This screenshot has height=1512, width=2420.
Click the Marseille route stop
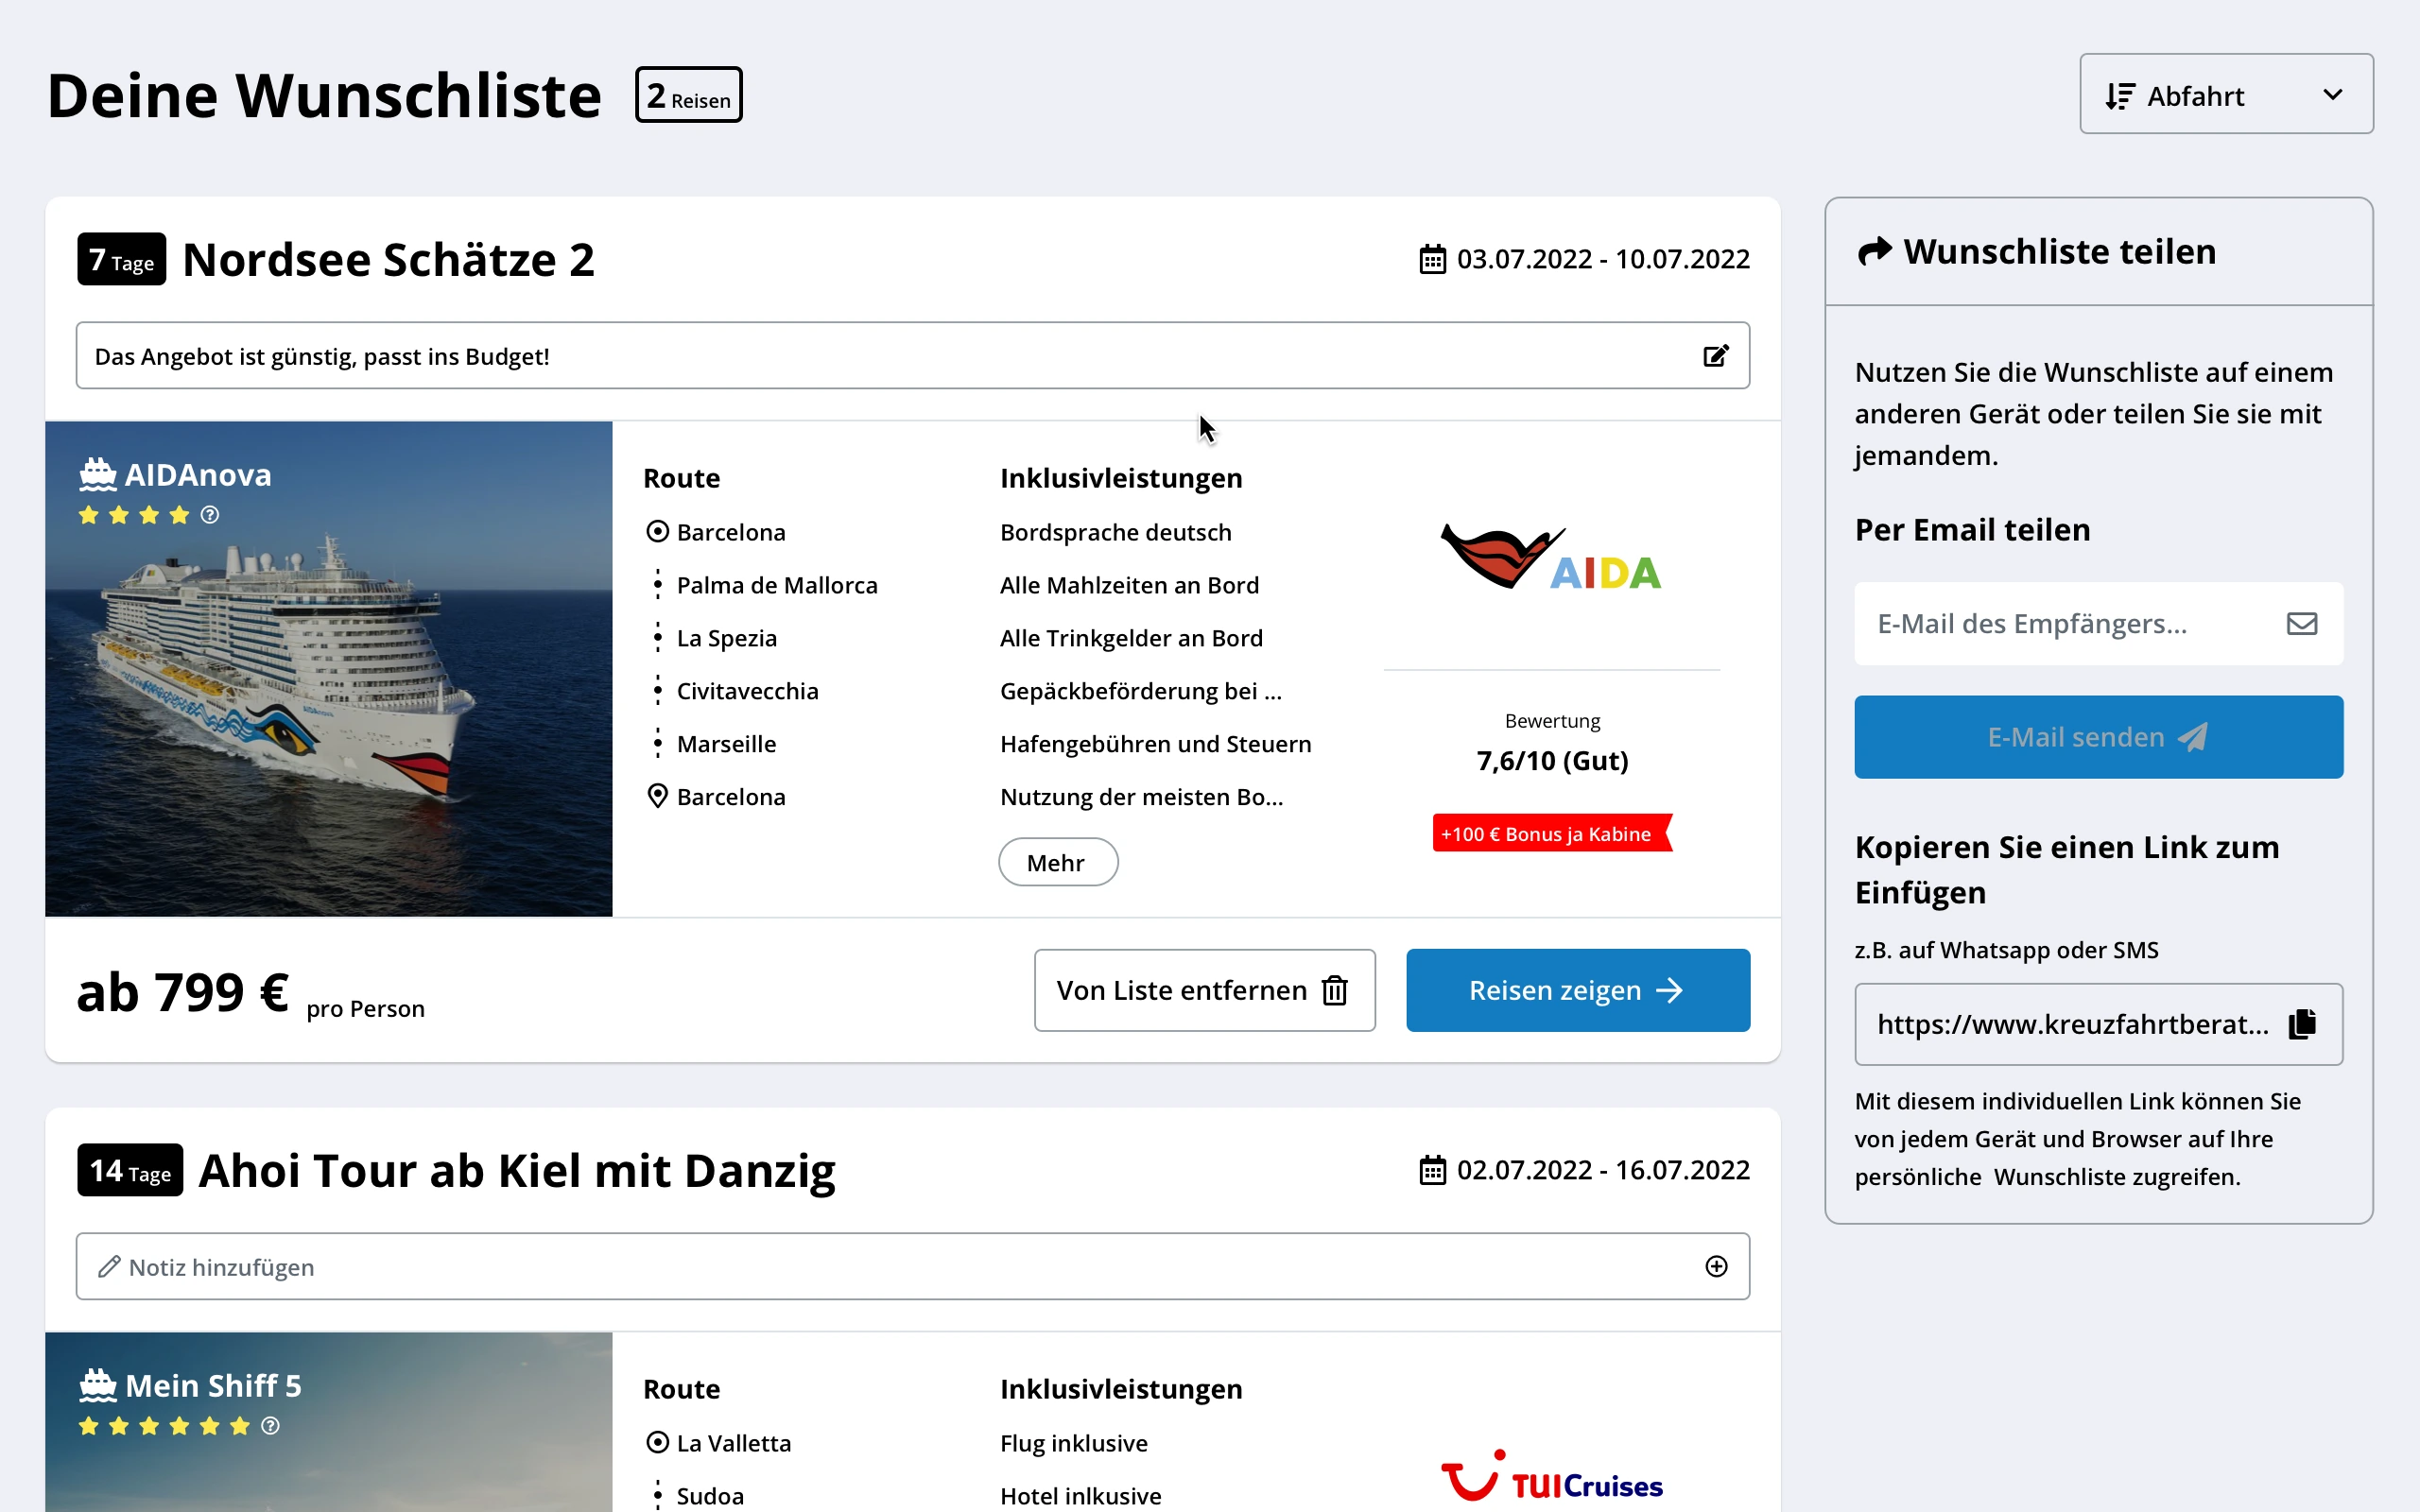[726, 744]
